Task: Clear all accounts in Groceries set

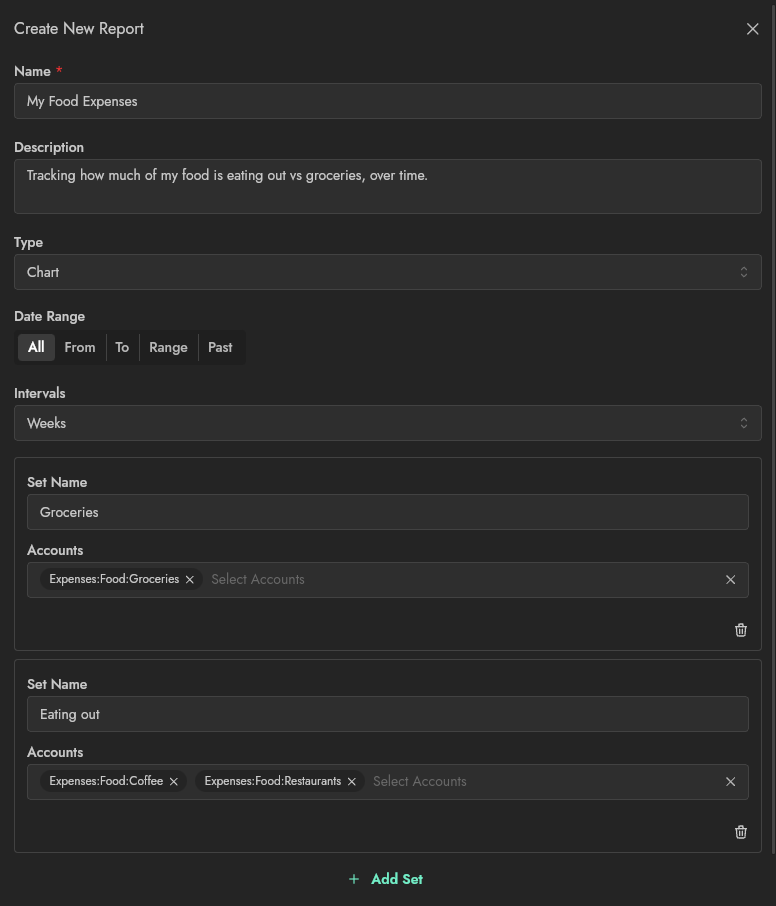Action: click(x=730, y=580)
